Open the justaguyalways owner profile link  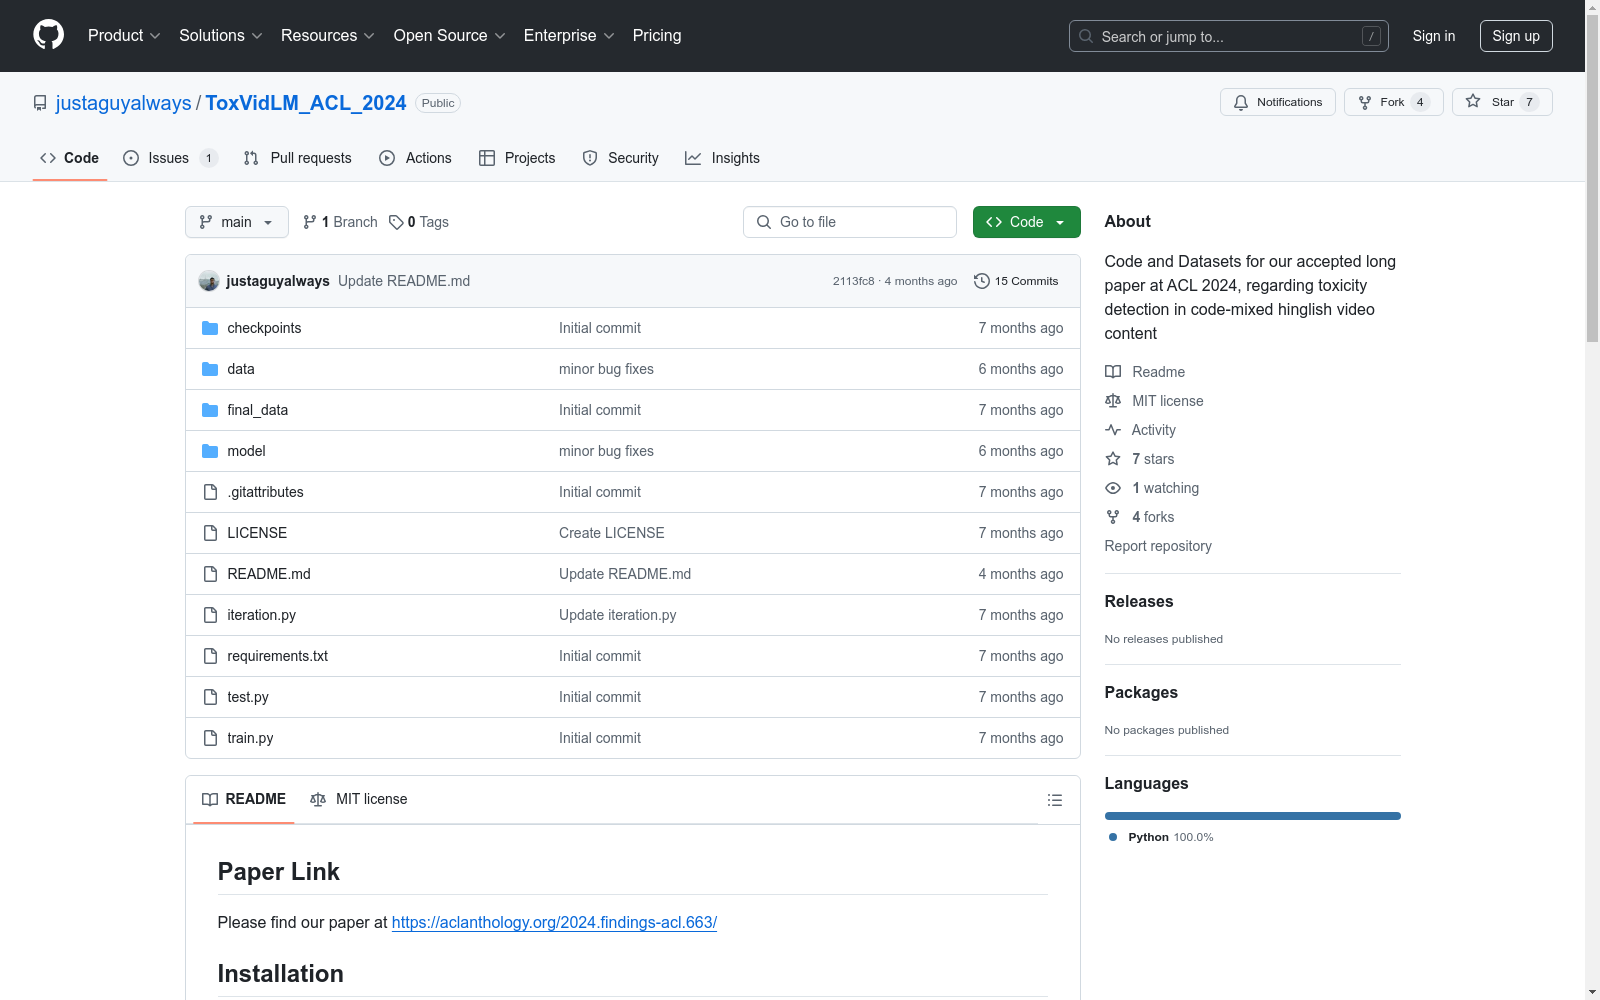click(x=124, y=103)
